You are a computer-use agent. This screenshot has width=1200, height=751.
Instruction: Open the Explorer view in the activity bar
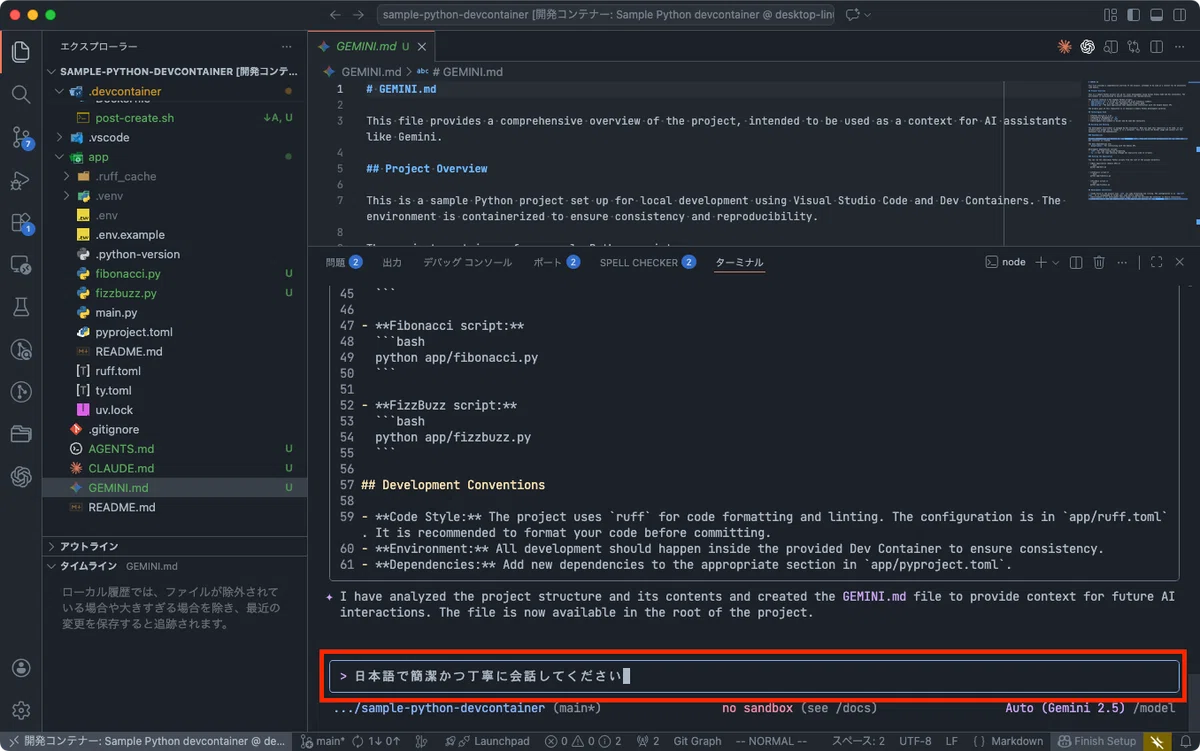point(21,51)
